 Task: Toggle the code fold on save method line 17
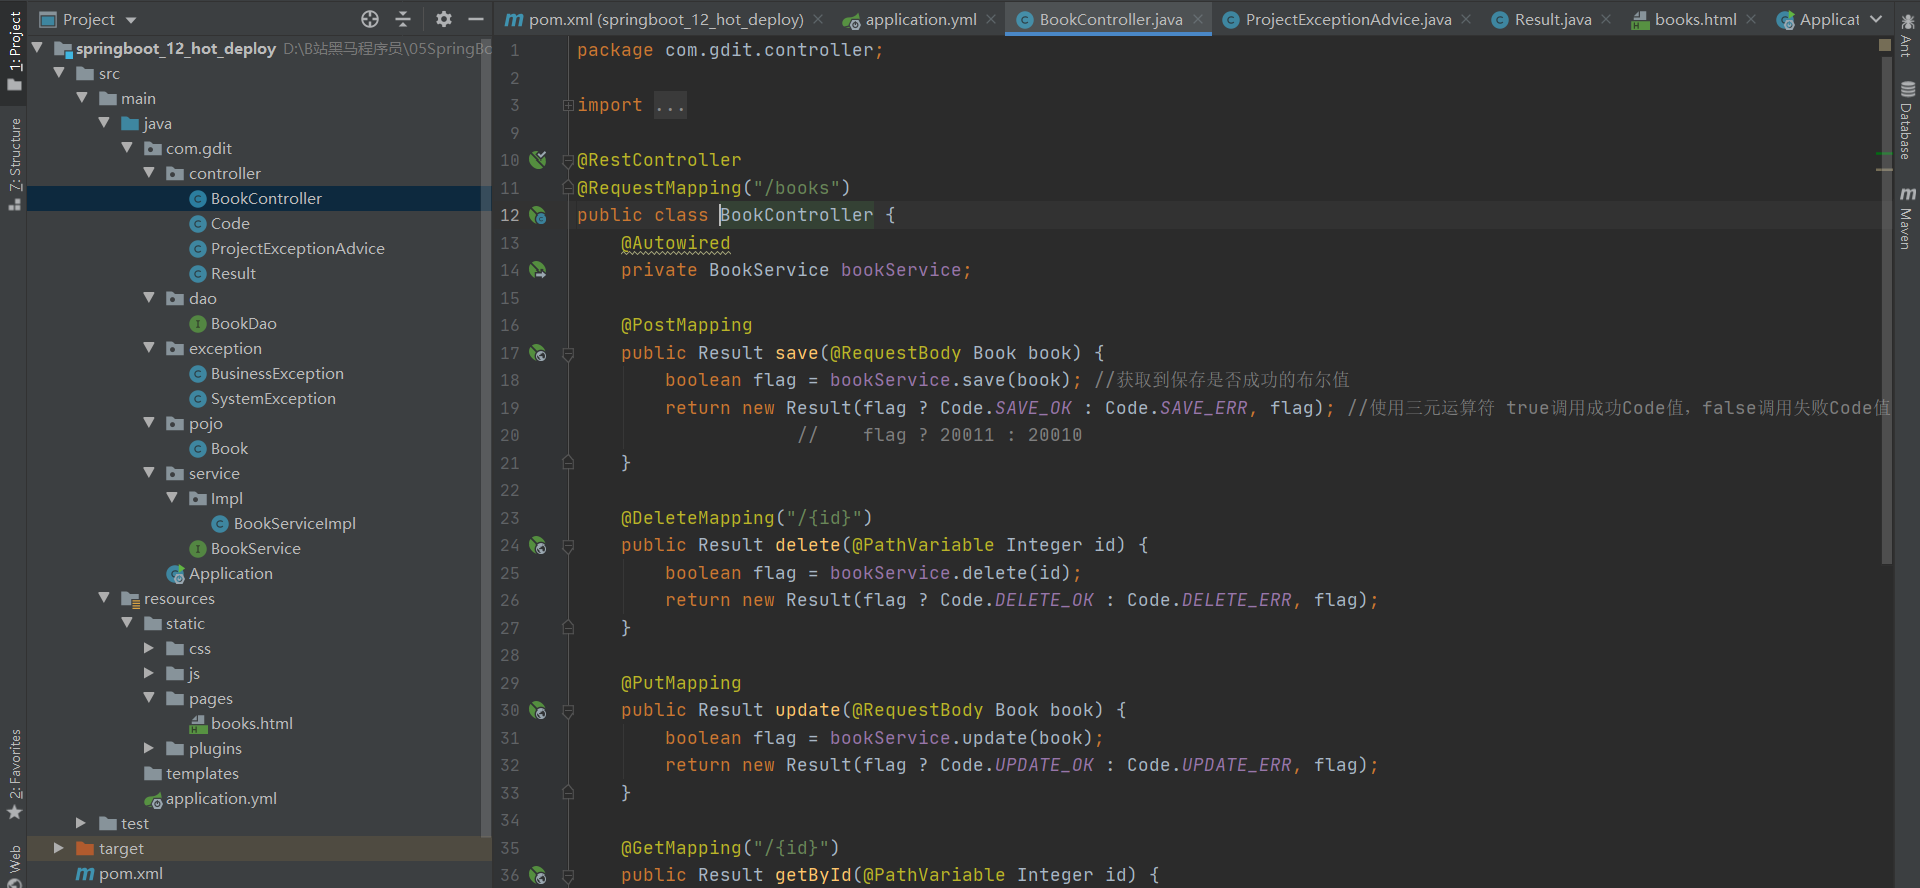tap(568, 353)
